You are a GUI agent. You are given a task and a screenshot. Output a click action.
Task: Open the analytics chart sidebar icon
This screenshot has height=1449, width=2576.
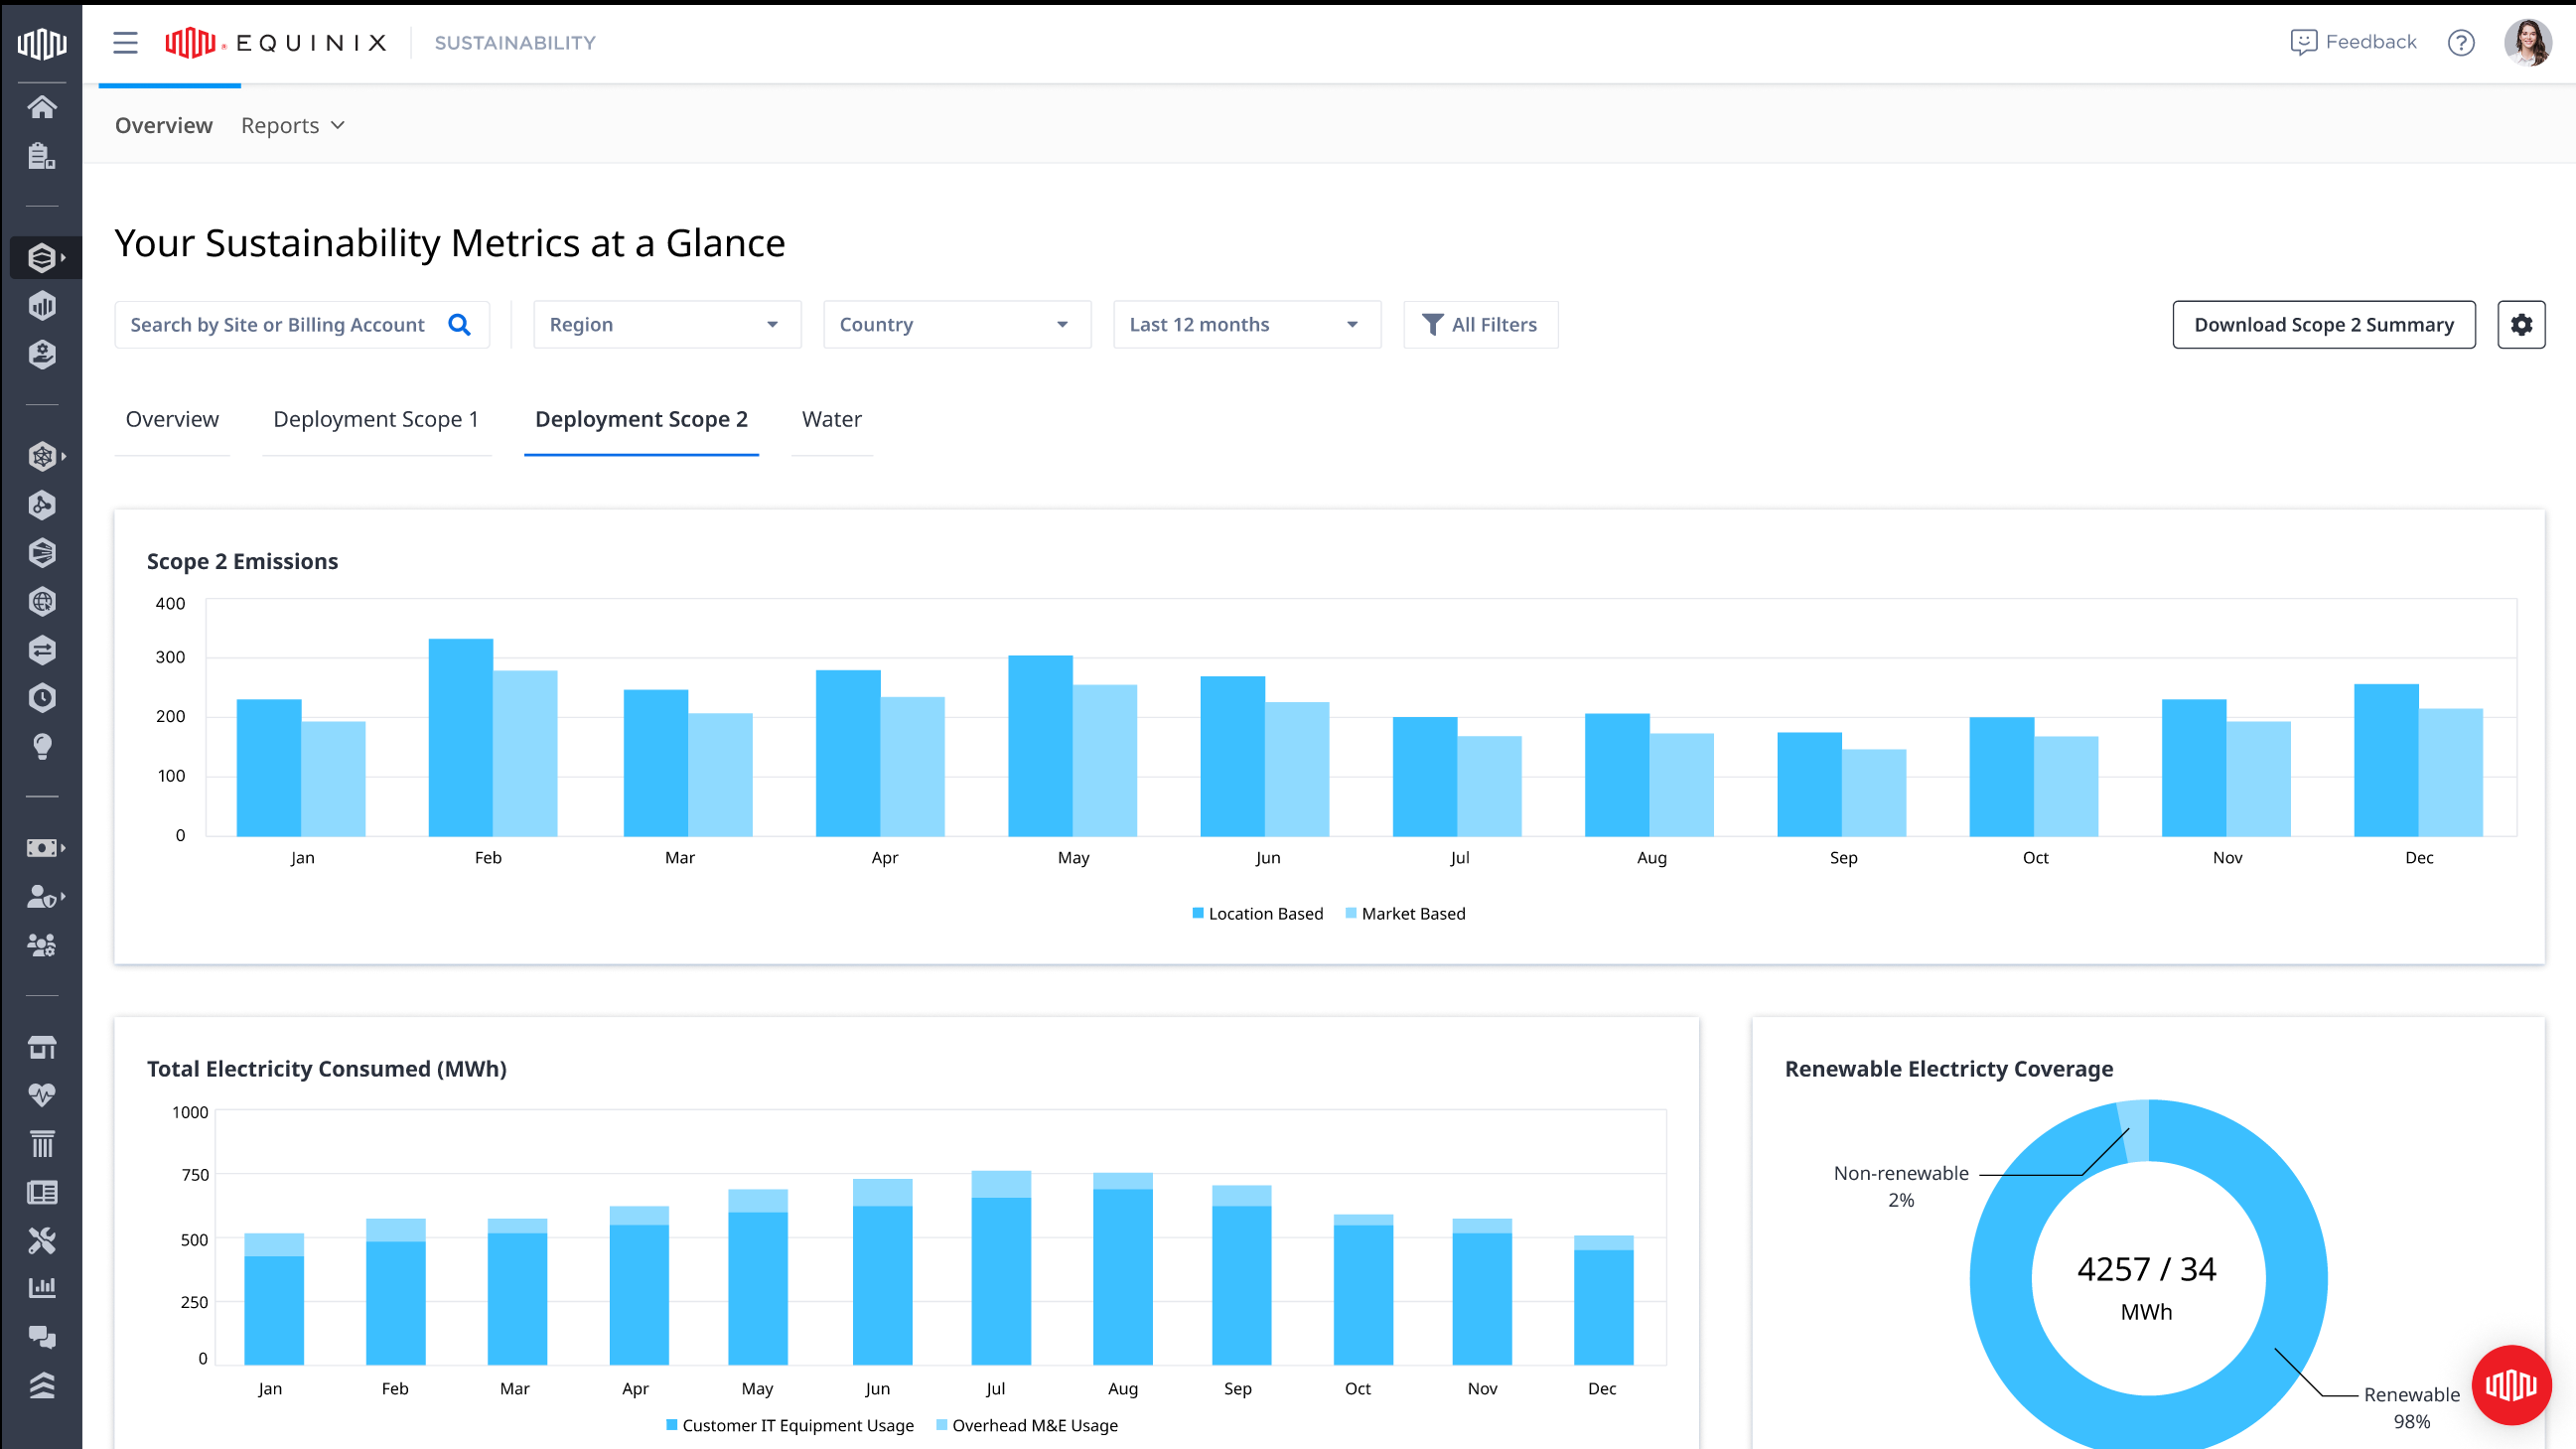(x=41, y=1288)
